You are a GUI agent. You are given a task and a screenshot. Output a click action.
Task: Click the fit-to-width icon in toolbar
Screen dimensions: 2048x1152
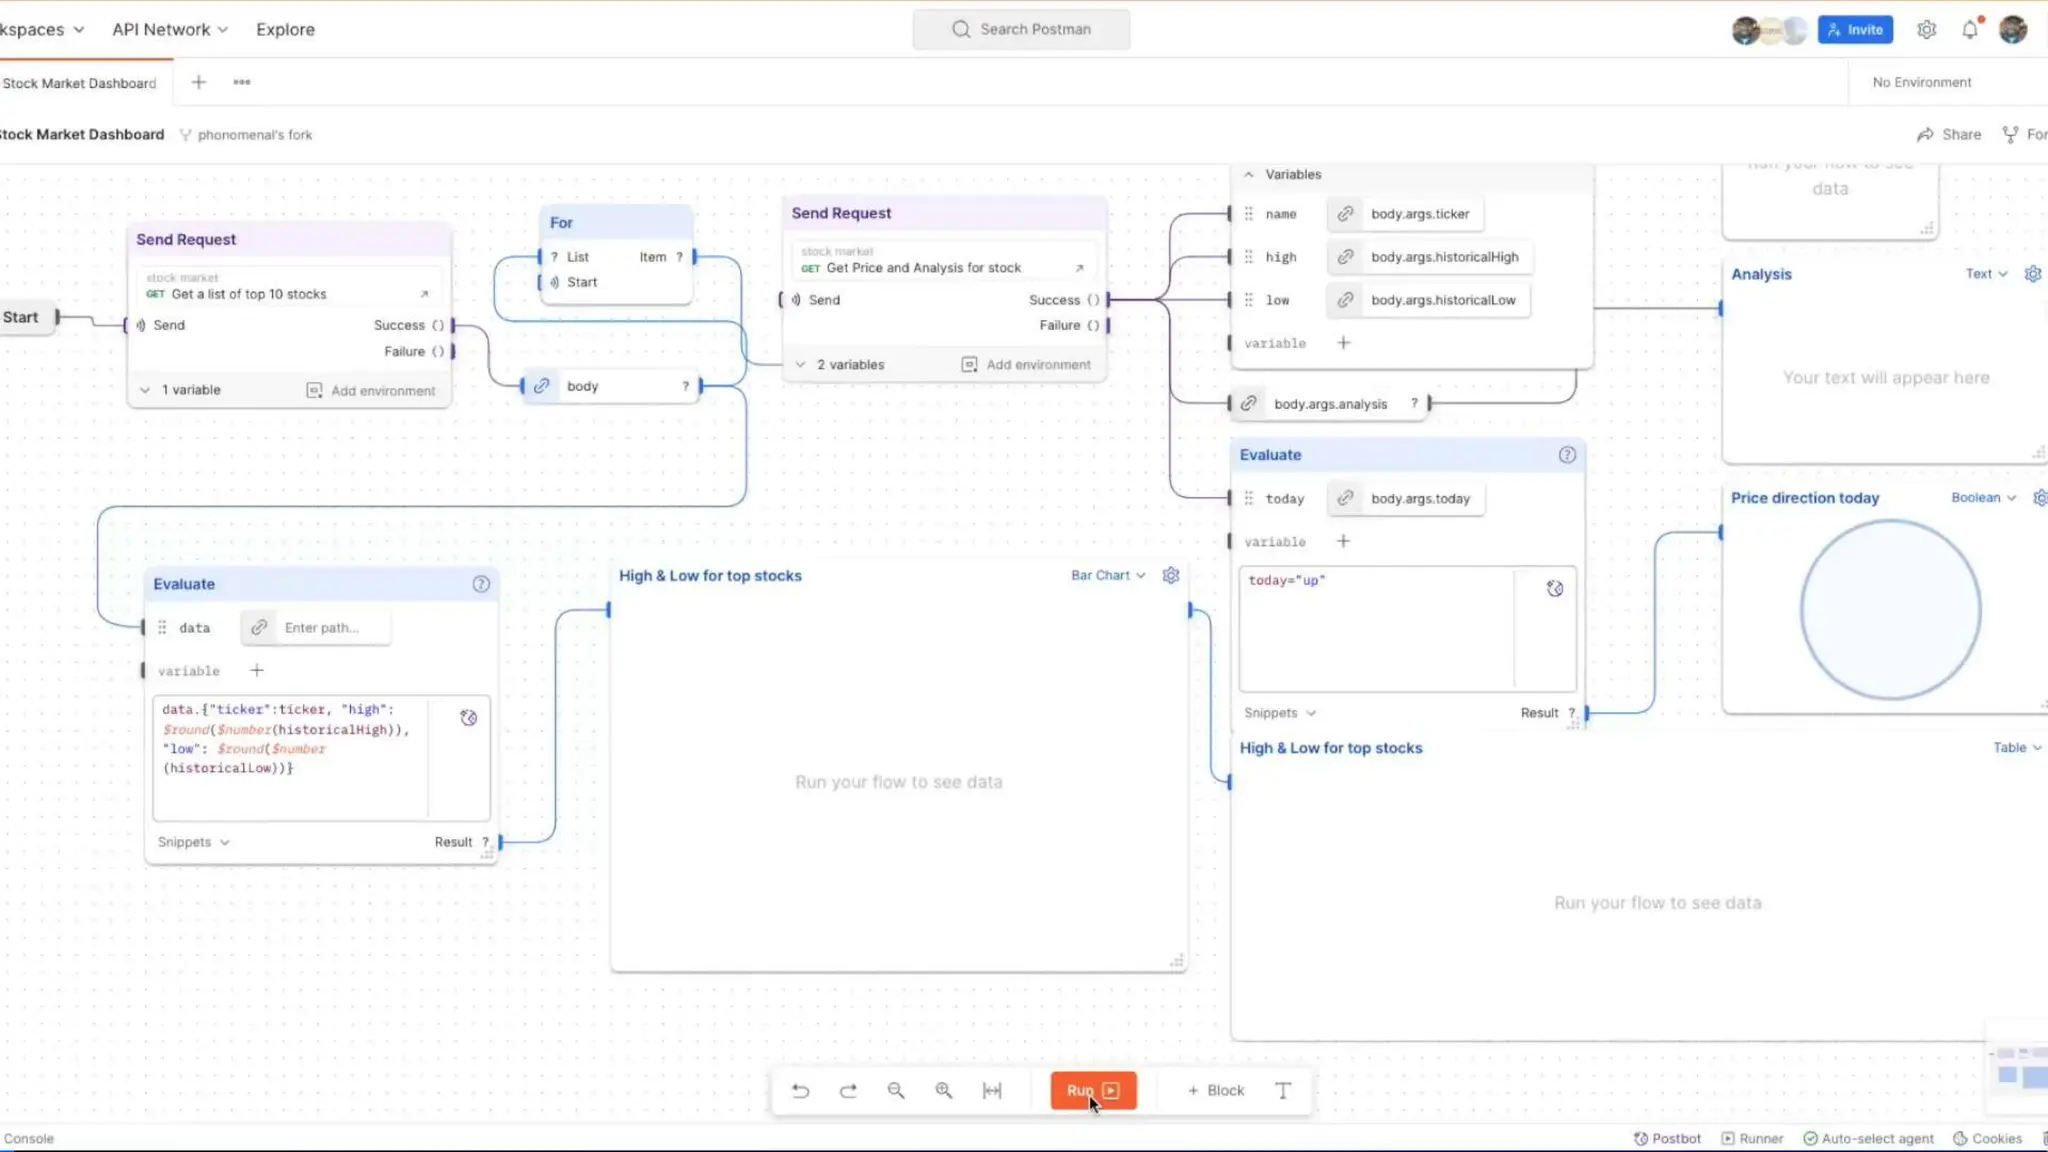point(992,1090)
